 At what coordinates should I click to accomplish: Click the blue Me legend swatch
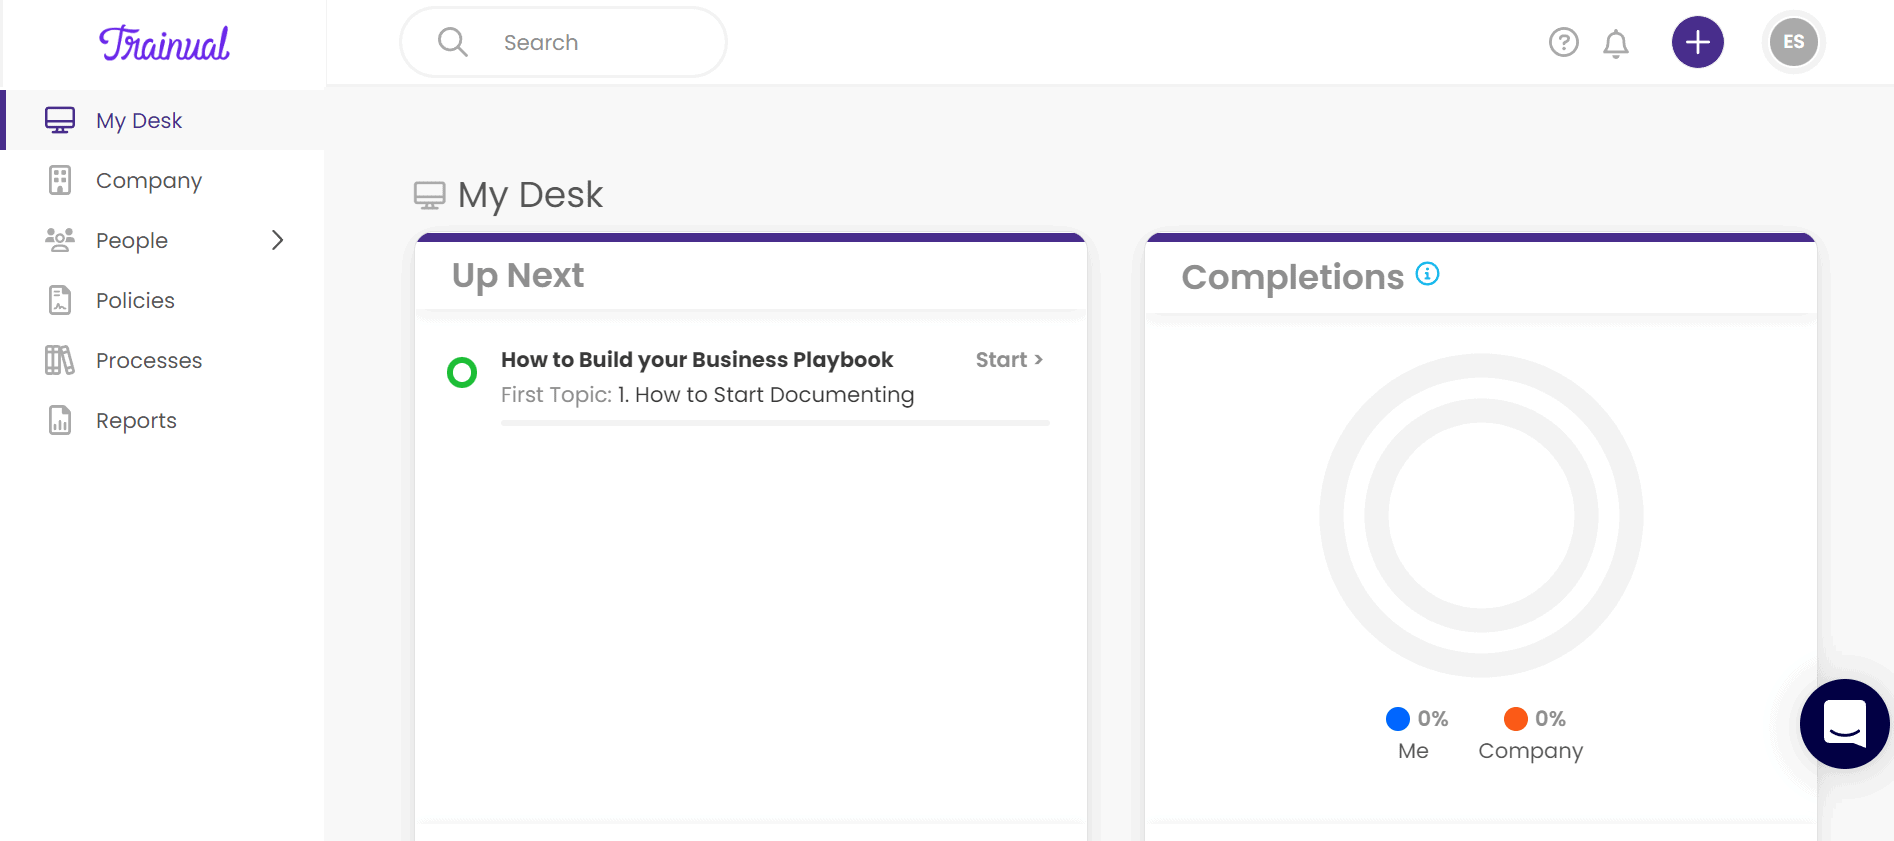(x=1398, y=719)
